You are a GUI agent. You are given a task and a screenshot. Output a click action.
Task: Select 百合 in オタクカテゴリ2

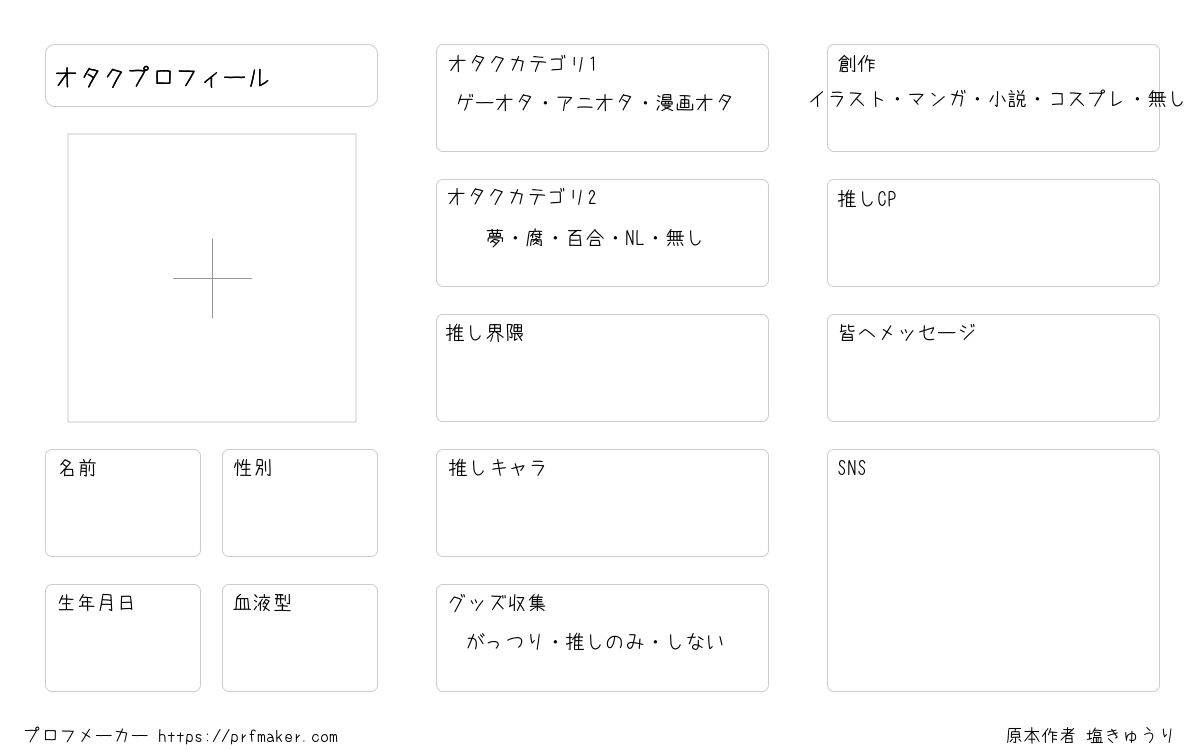point(585,238)
